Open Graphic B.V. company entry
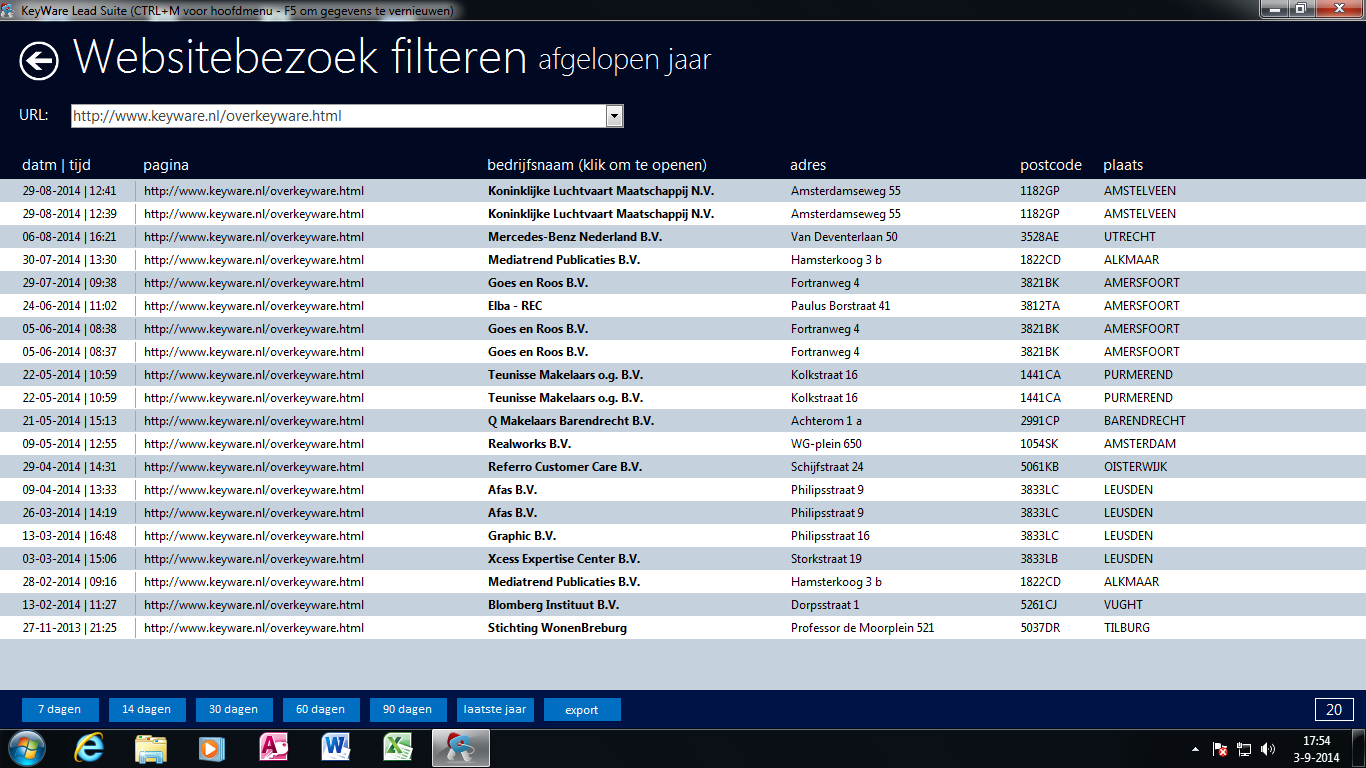Image resolution: width=1366 pixels, height=768 pixels. tap(522, 536)
